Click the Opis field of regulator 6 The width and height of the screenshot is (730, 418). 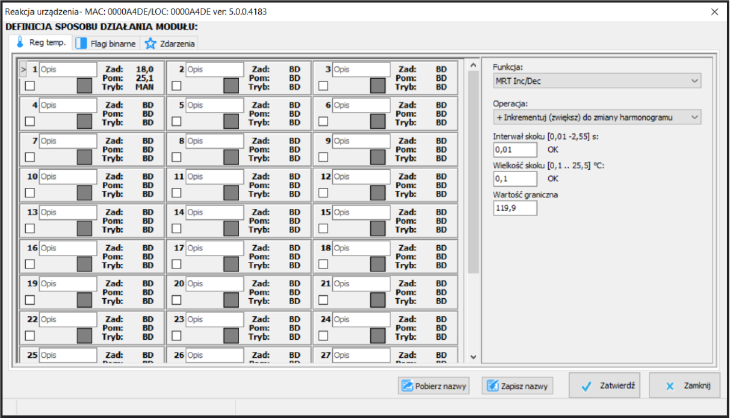(361, 105)
